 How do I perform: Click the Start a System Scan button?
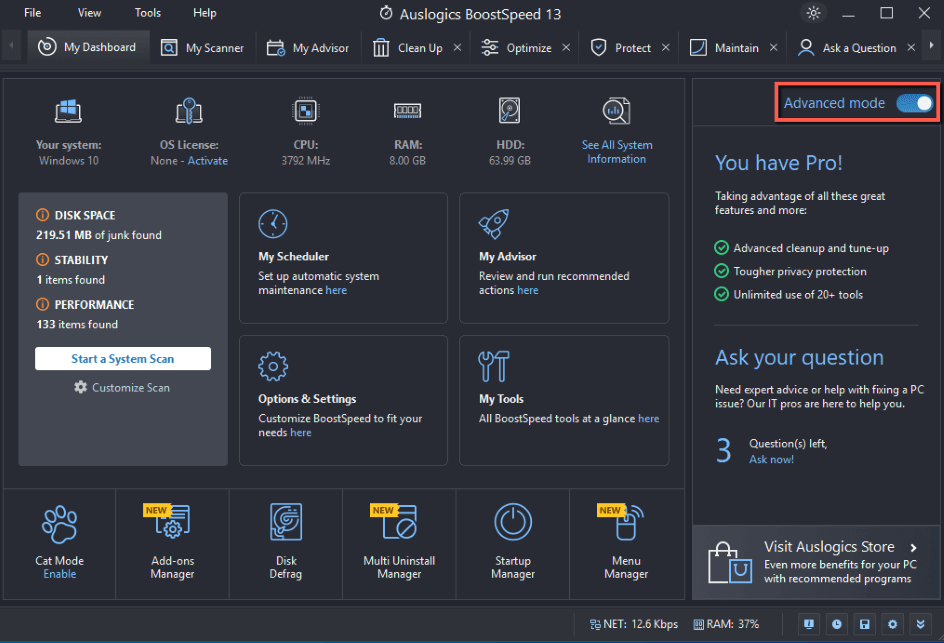point(123,359)
